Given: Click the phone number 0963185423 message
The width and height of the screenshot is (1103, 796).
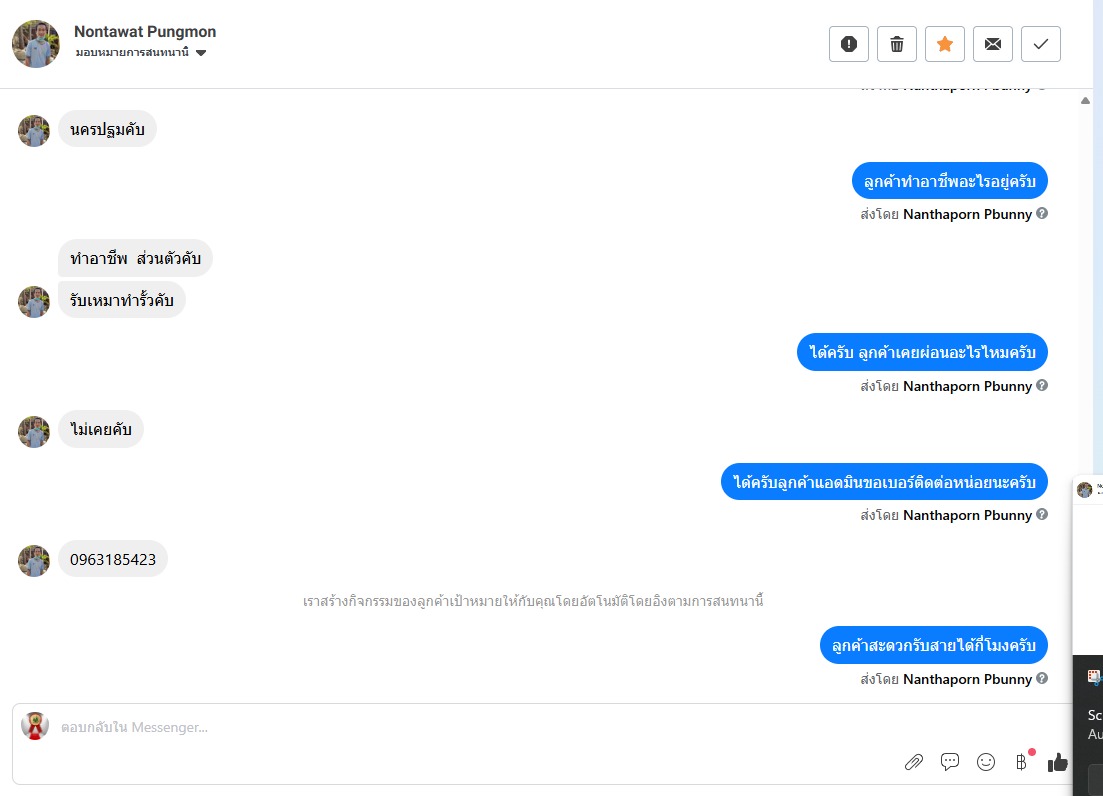Looking at the screenshot, I should pos(113,560).
